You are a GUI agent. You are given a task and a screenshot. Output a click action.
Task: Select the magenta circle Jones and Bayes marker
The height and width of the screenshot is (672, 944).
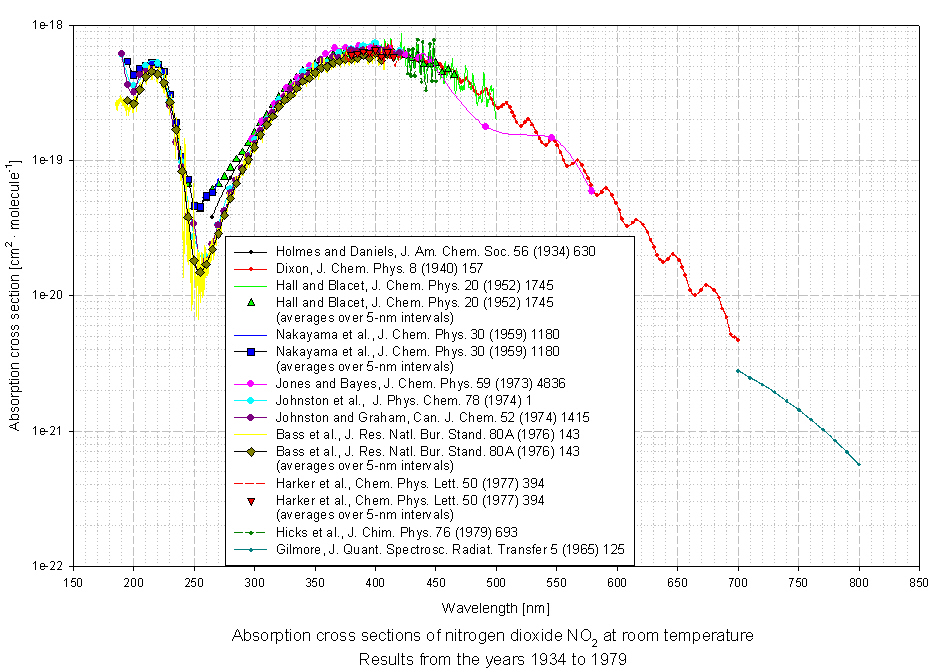[251, 384]
